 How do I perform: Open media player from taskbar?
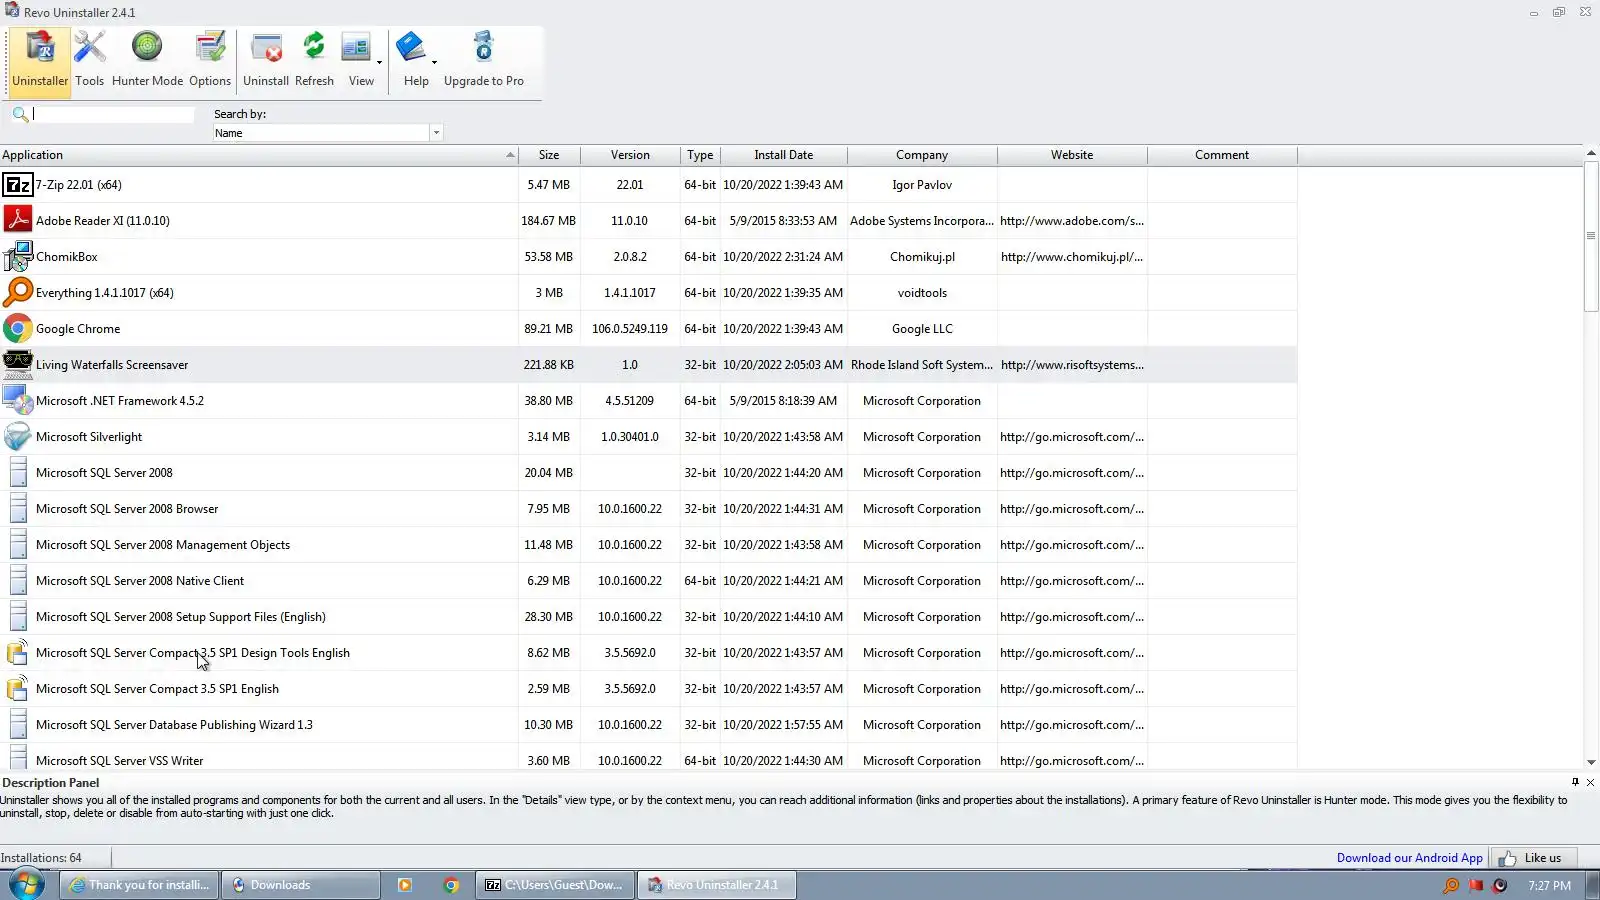(405, 885)
